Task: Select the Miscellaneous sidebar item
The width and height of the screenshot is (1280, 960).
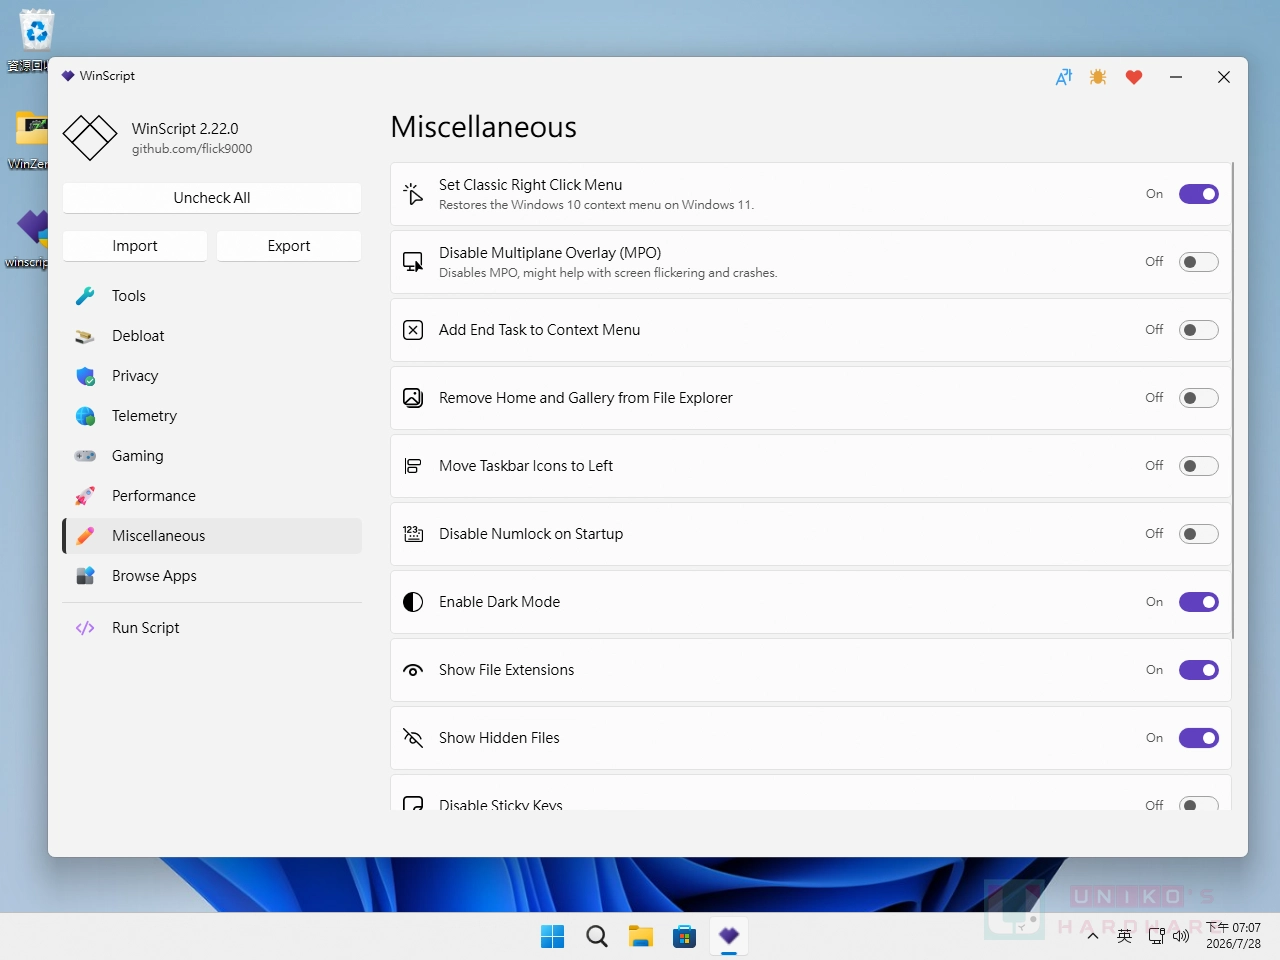Action: [x=212, y=536]
